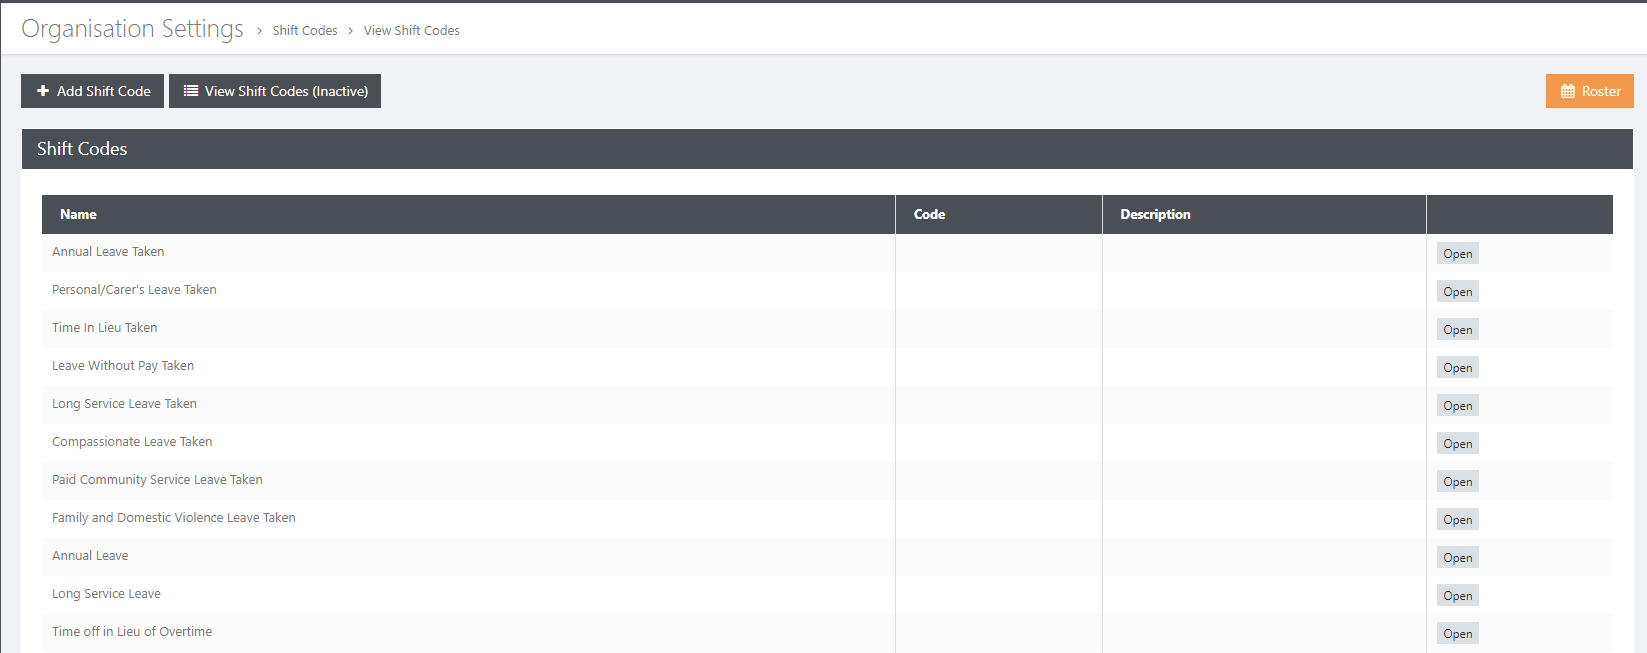Select 'Time off in Lieu of Overtime' text
Viewport: 1647px width, 653px height.
click(132, 632)
